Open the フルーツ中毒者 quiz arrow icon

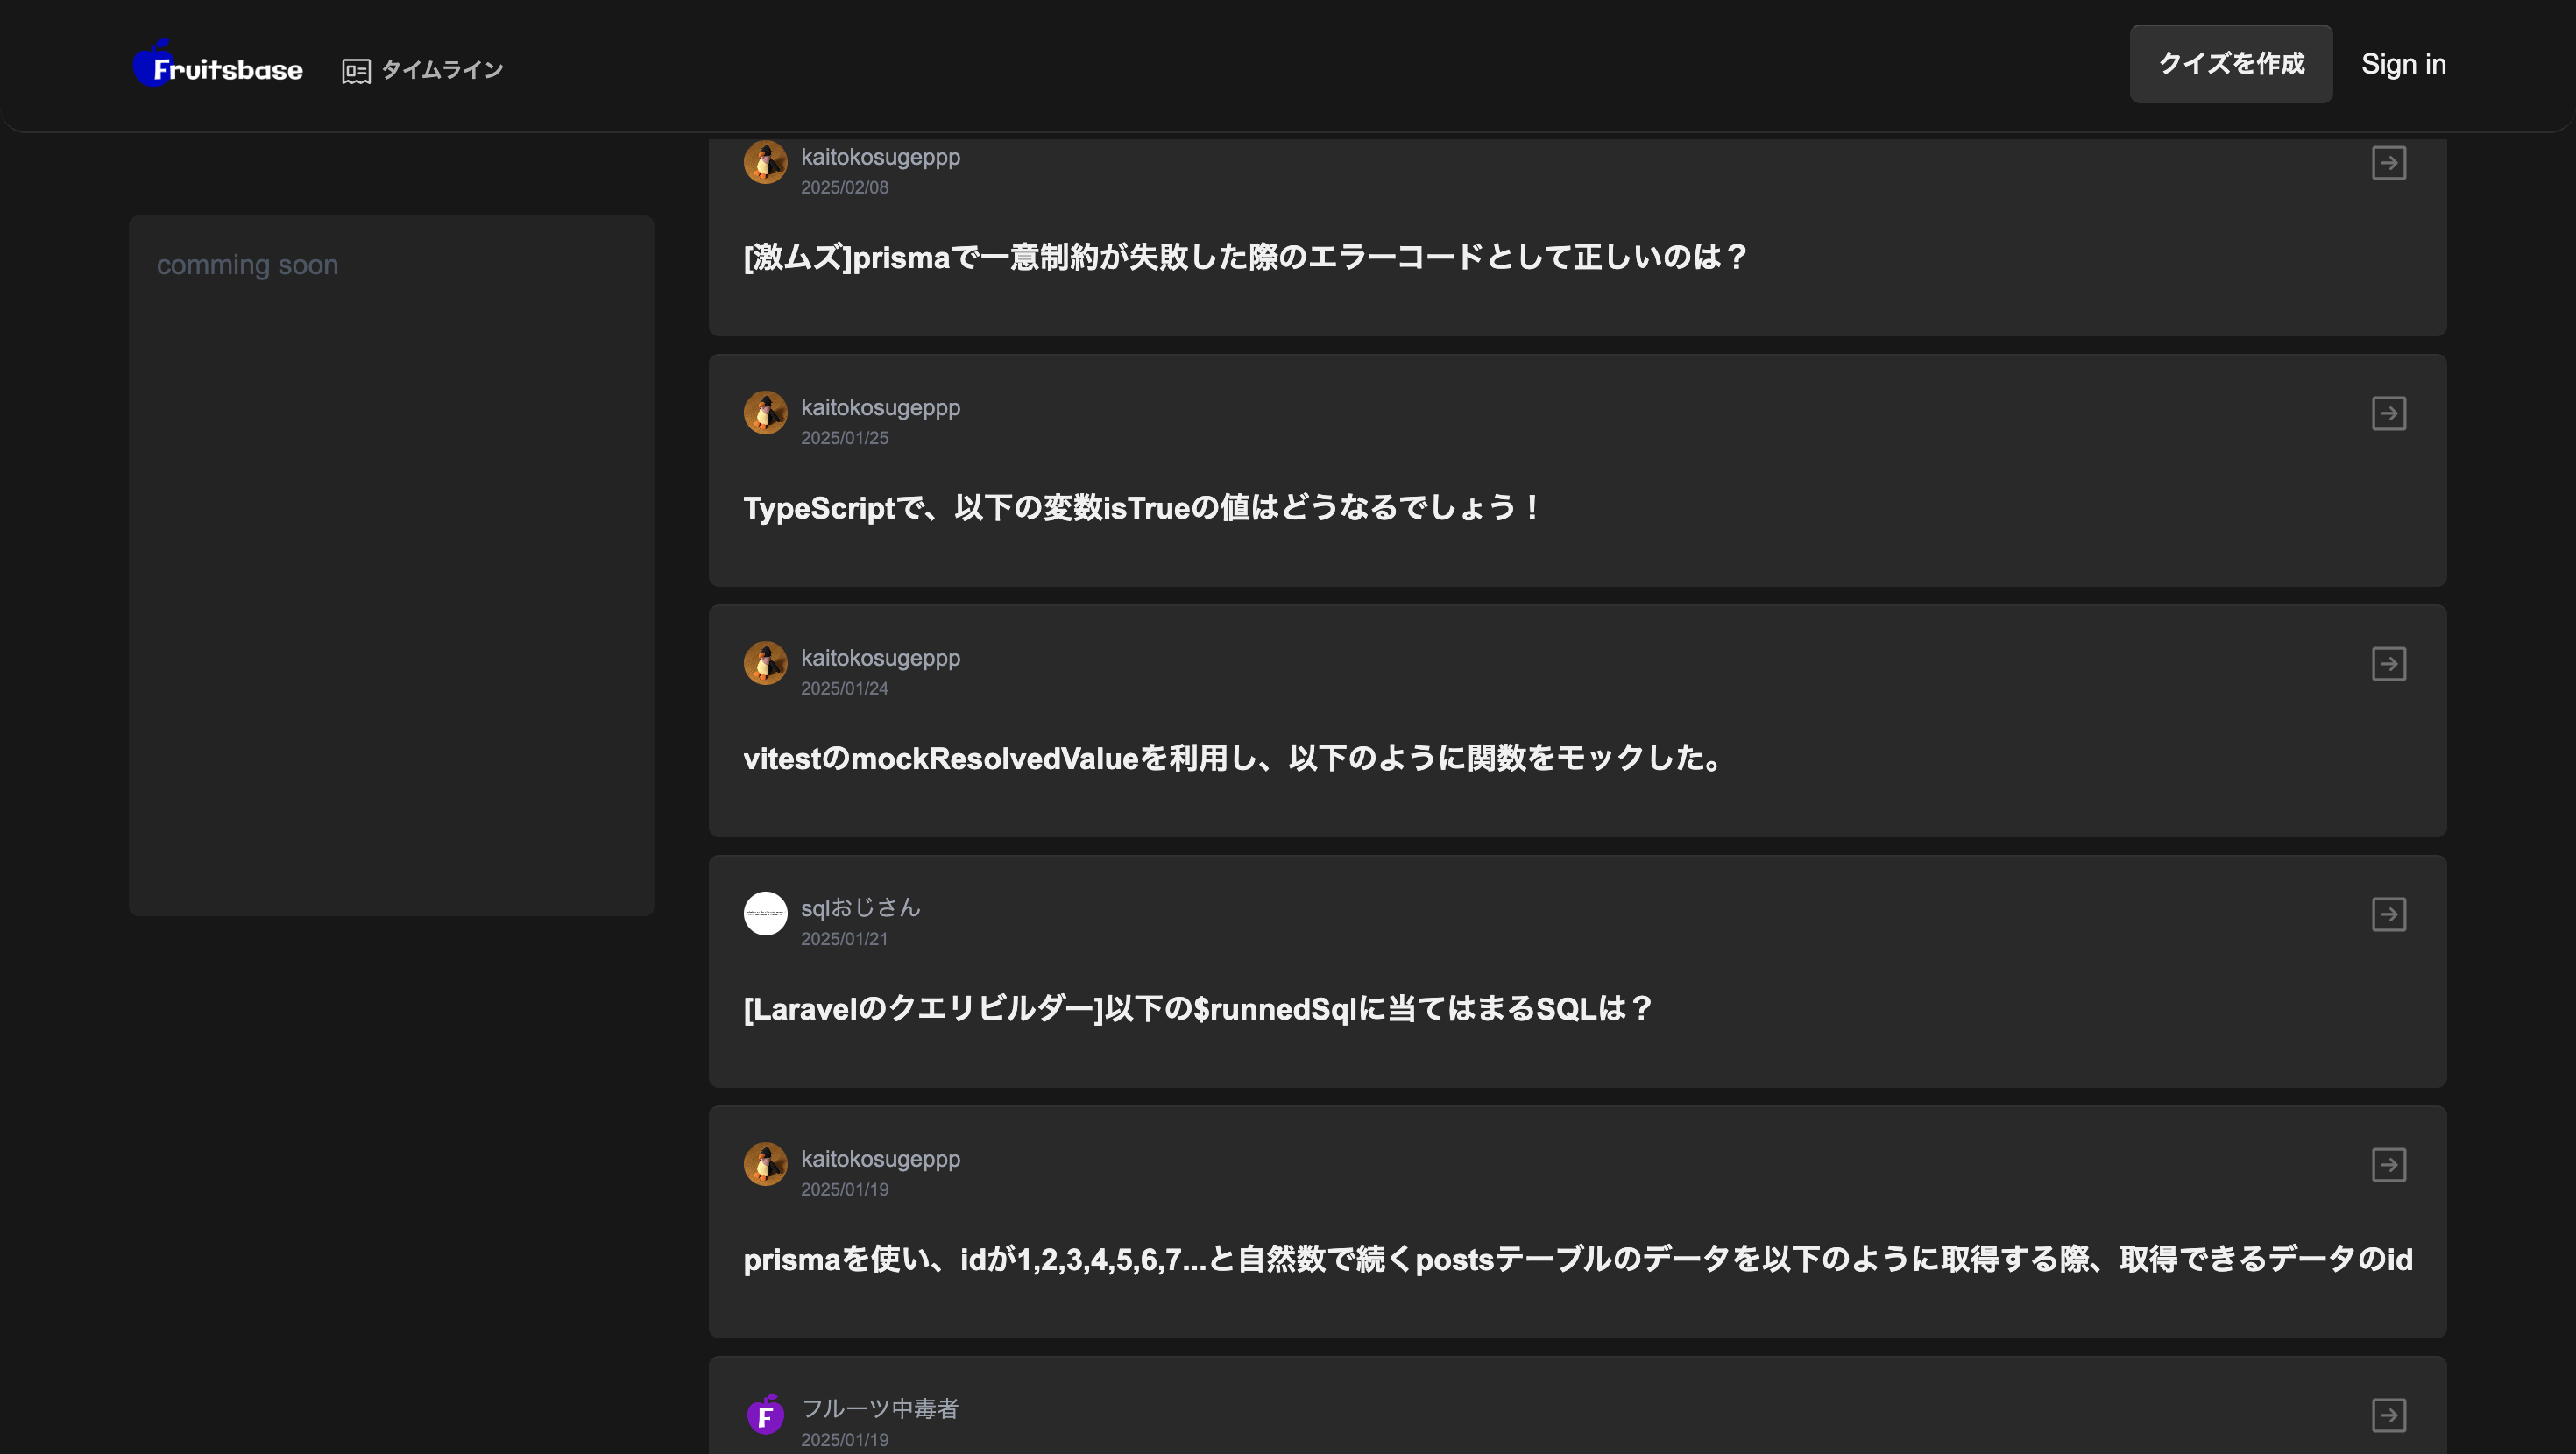point(2389,1415)
